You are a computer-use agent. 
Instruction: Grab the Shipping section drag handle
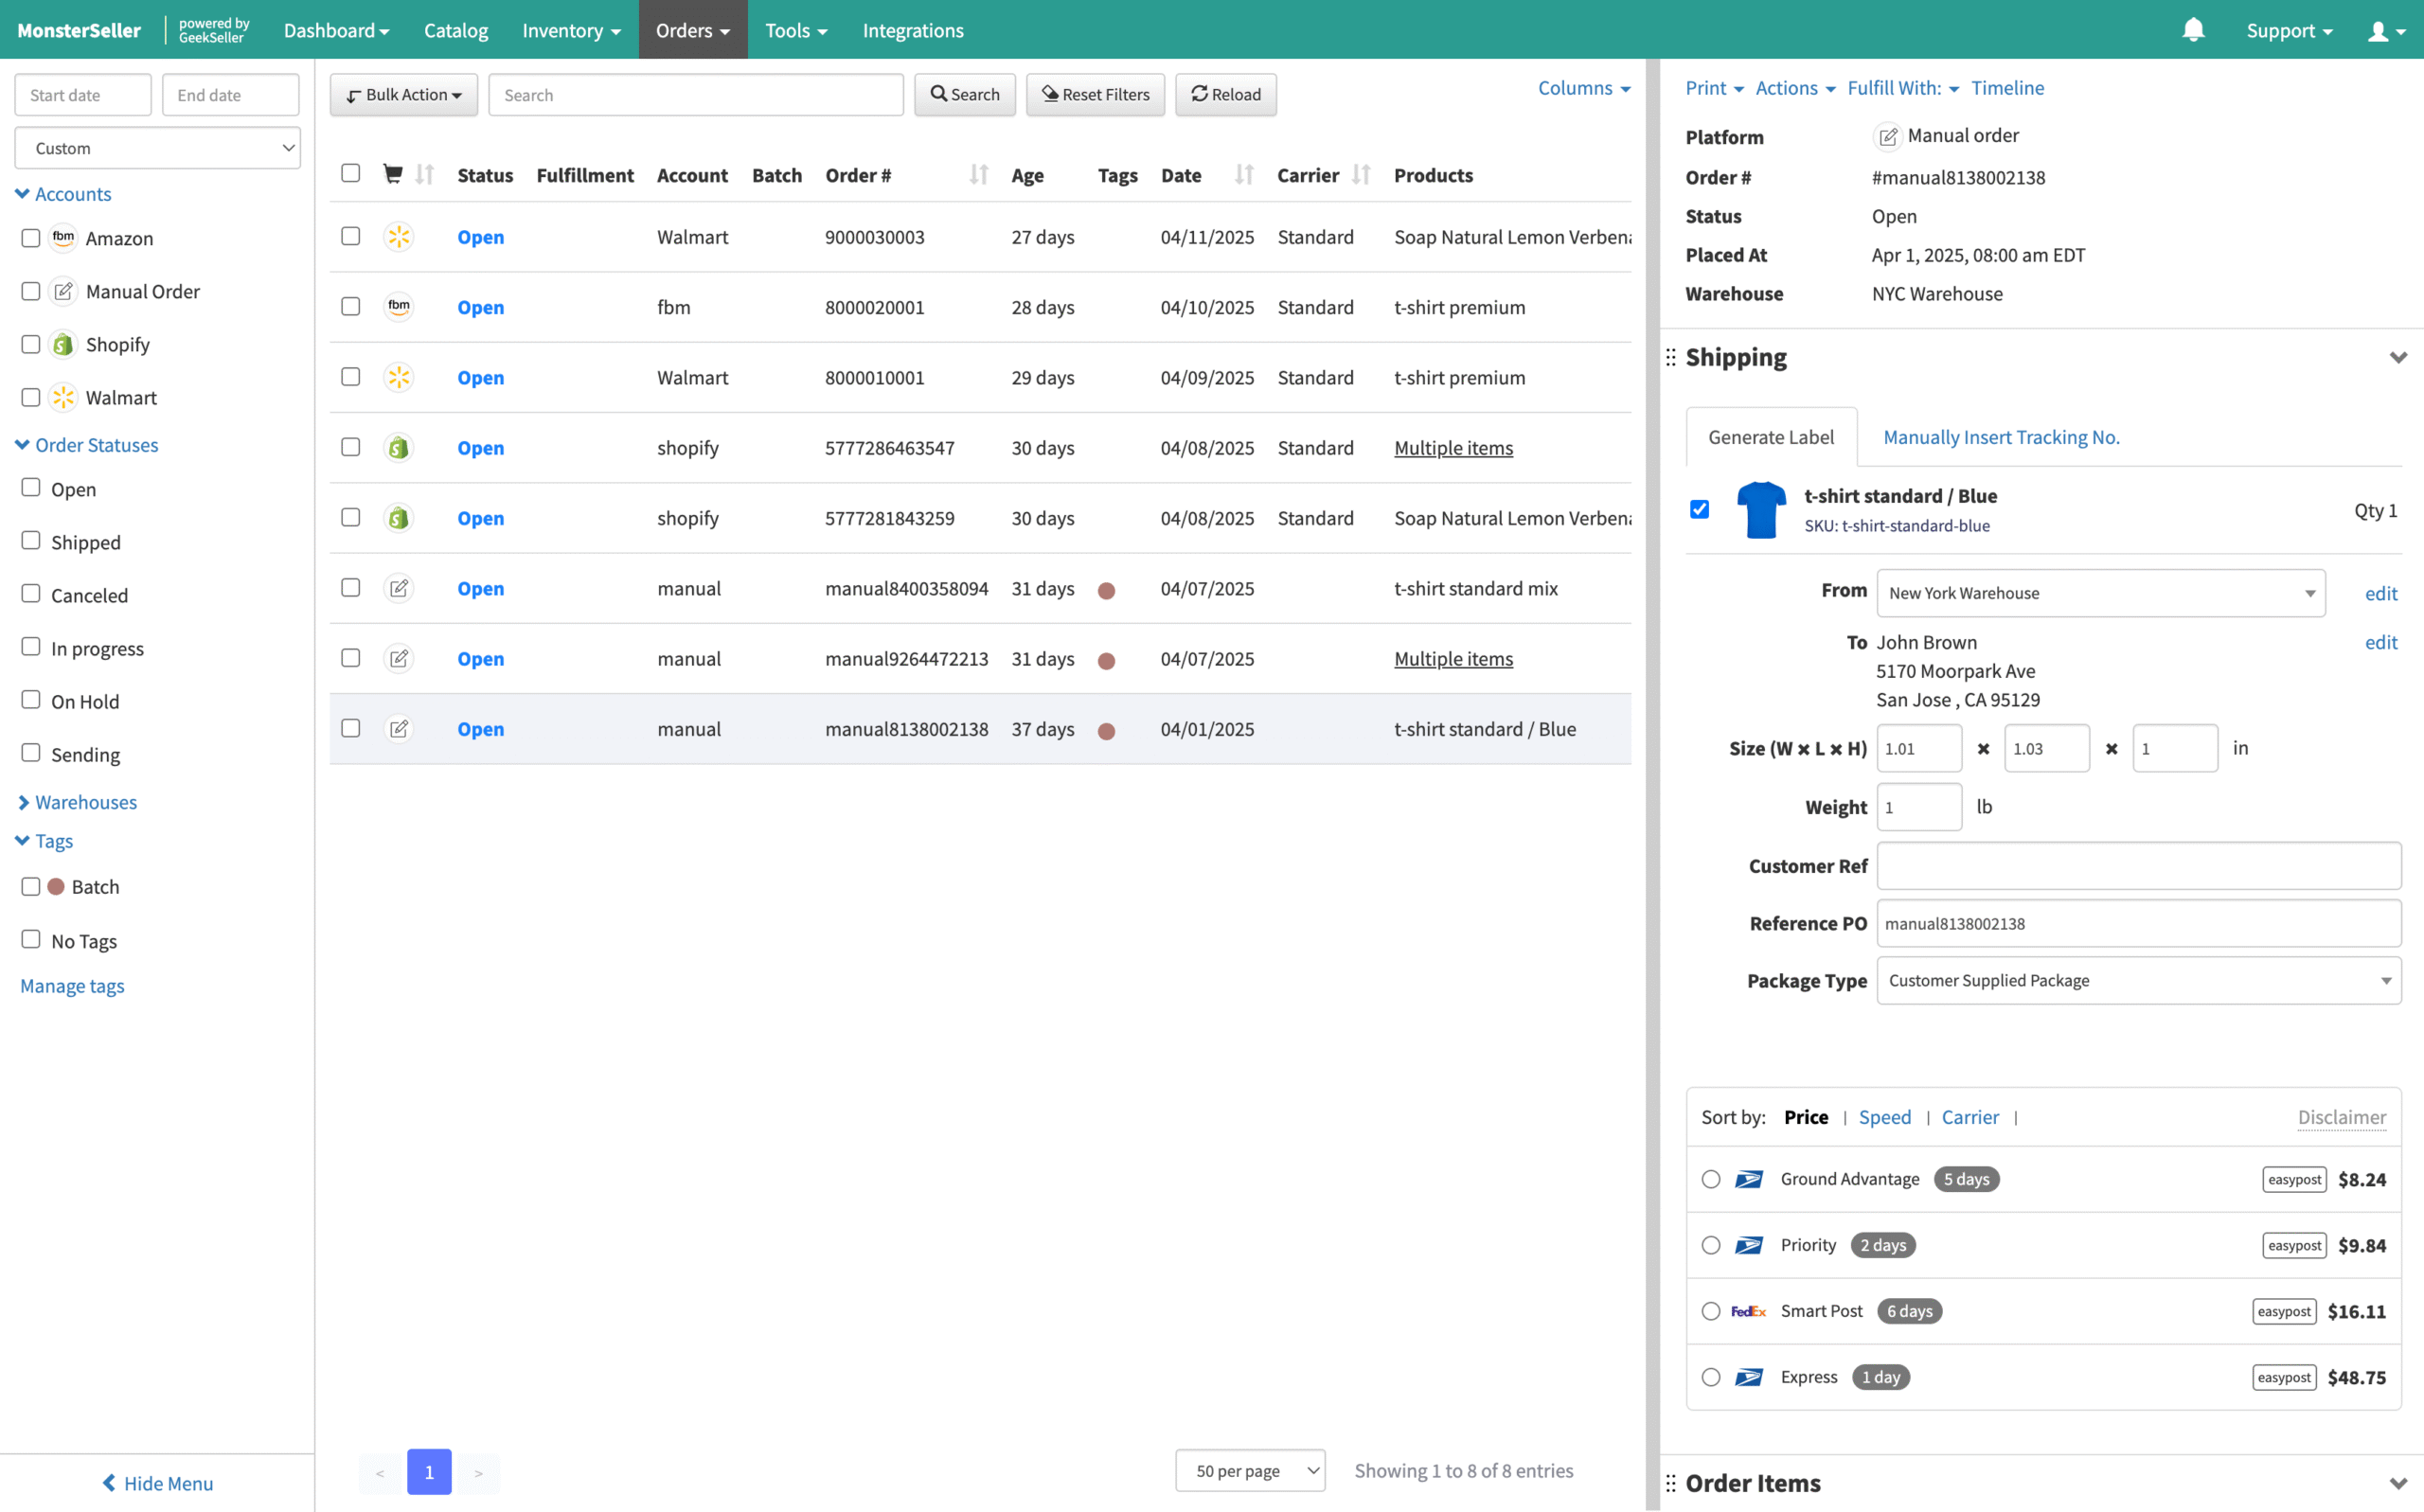tap(1670, 357)
